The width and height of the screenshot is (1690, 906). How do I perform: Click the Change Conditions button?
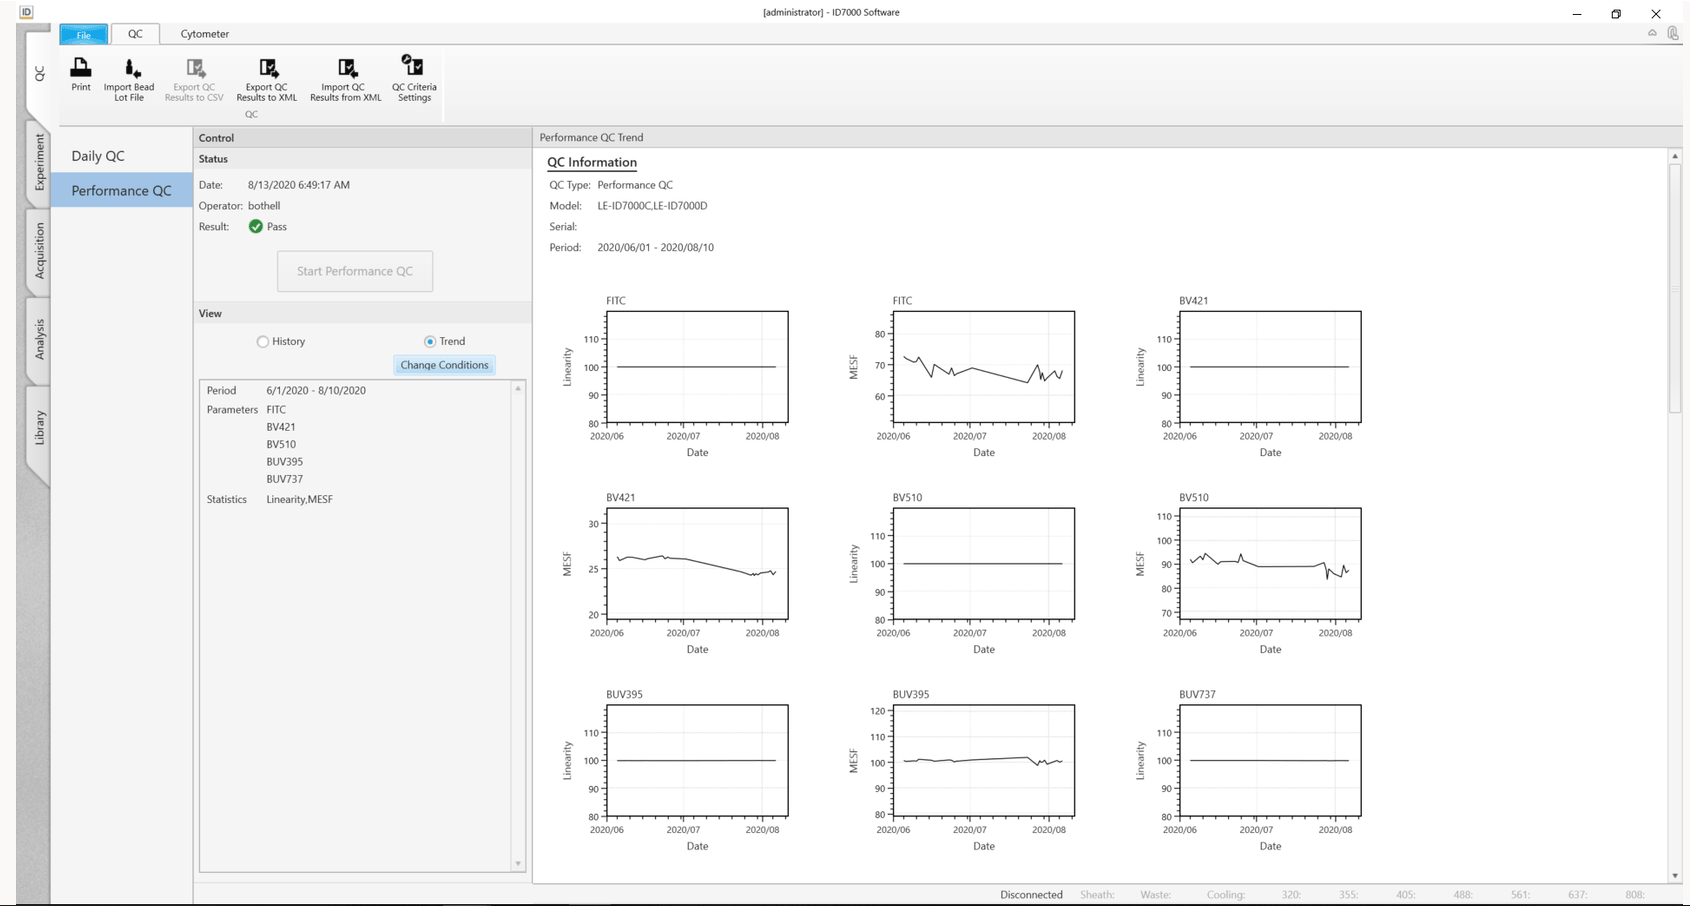[x=444, y=365]
